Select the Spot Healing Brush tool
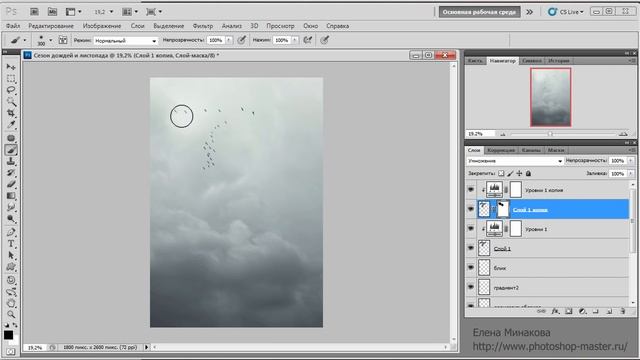640x360 pixels. tap(11, 138)
